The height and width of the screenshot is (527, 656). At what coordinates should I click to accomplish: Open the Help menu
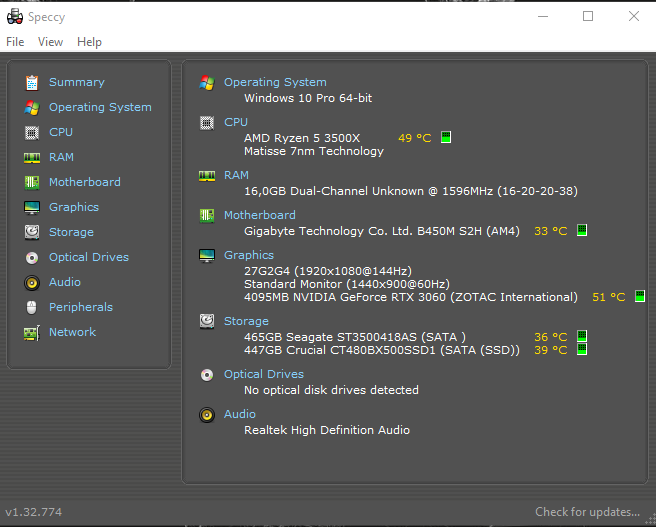pos(89,42)
